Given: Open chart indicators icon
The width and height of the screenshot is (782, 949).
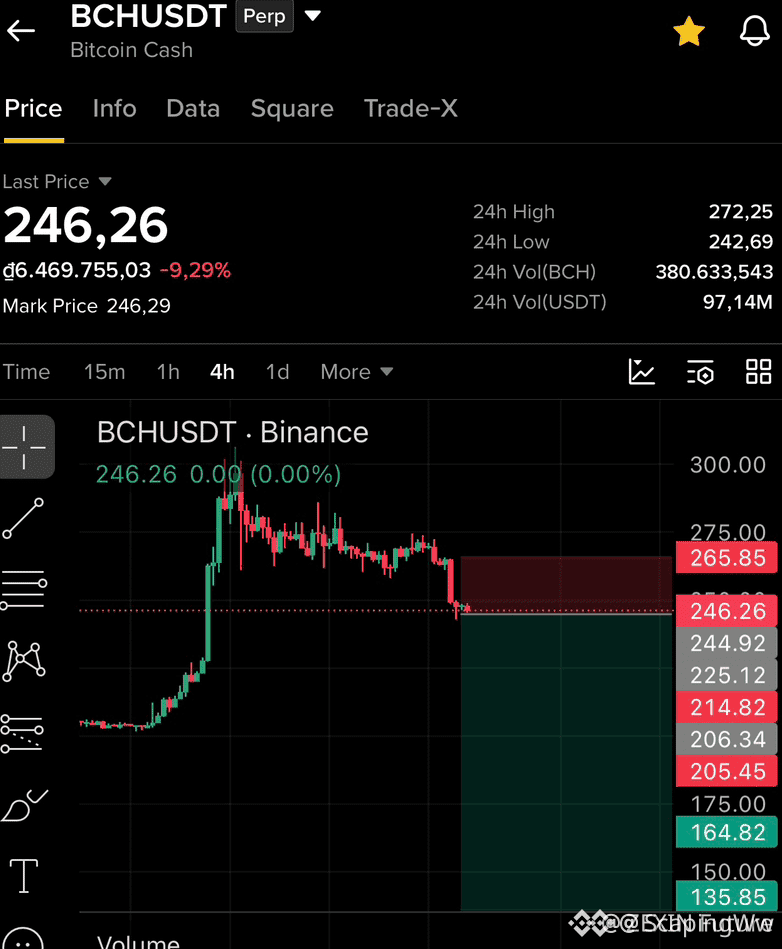Looking at the screenshot, I should [x=642, y=372].
